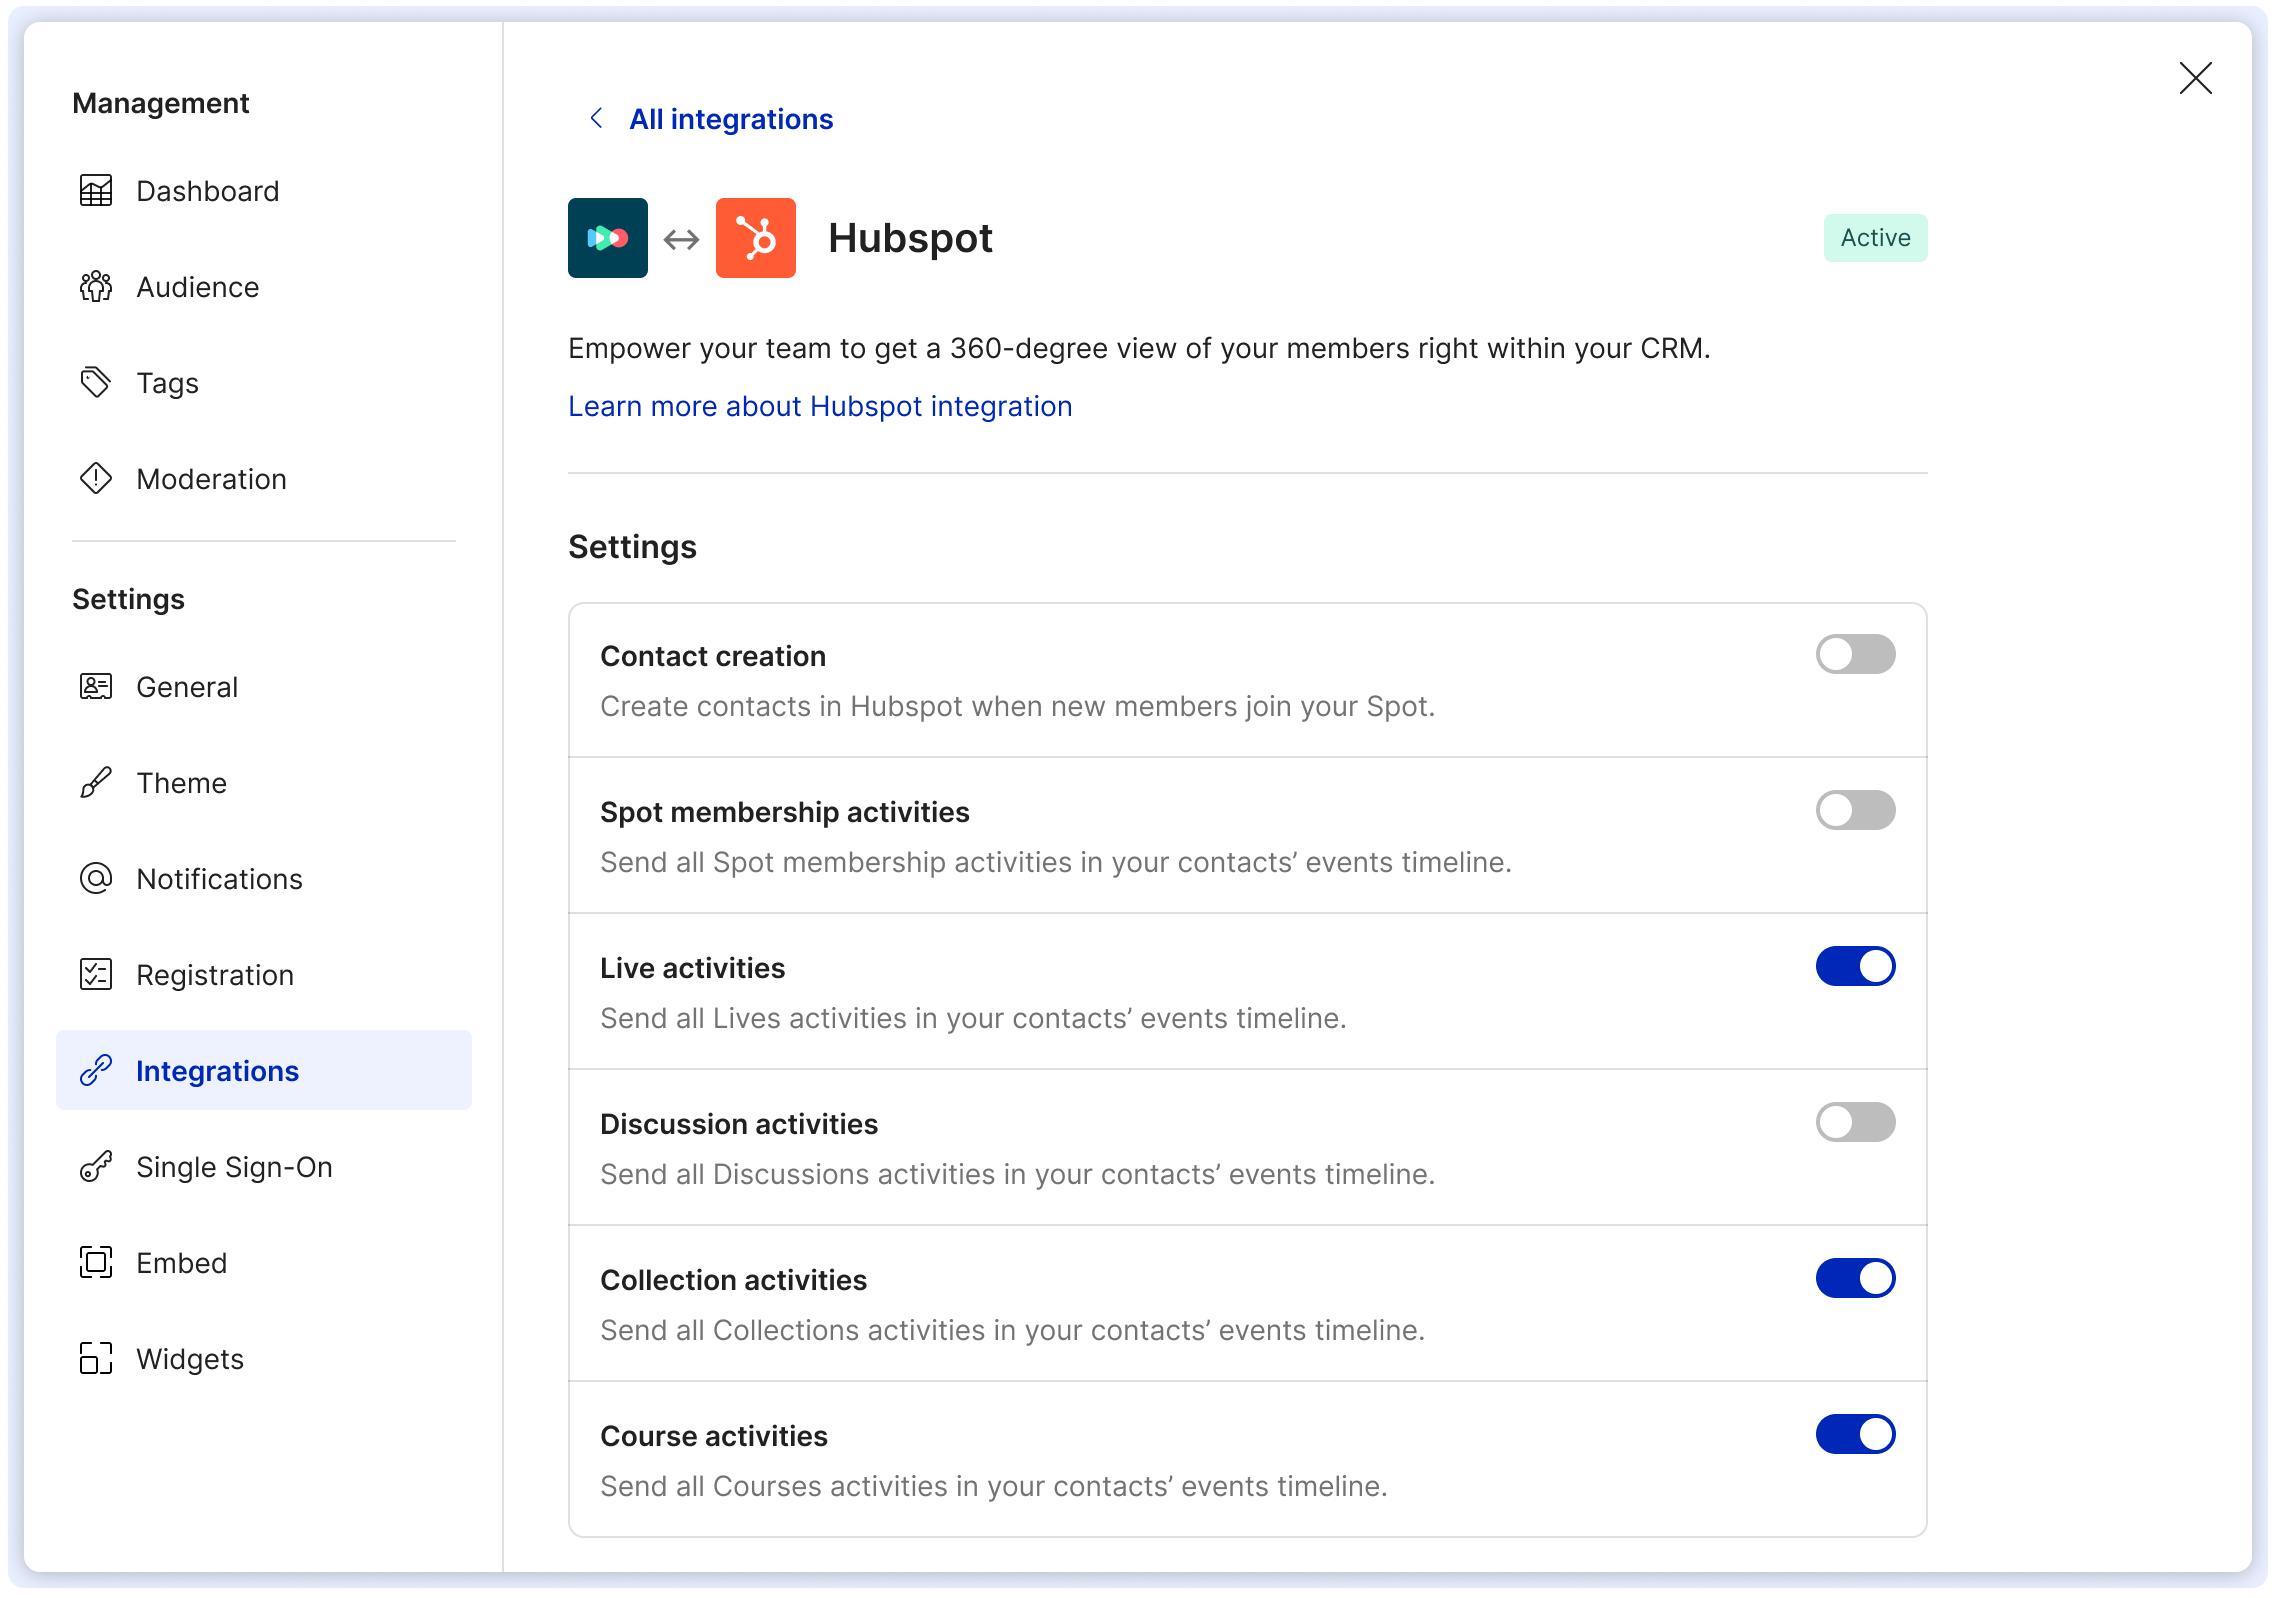Select the Single Sign-On key icon
Viewport: 2276px width, 1598px height.
pos(96,1167)
